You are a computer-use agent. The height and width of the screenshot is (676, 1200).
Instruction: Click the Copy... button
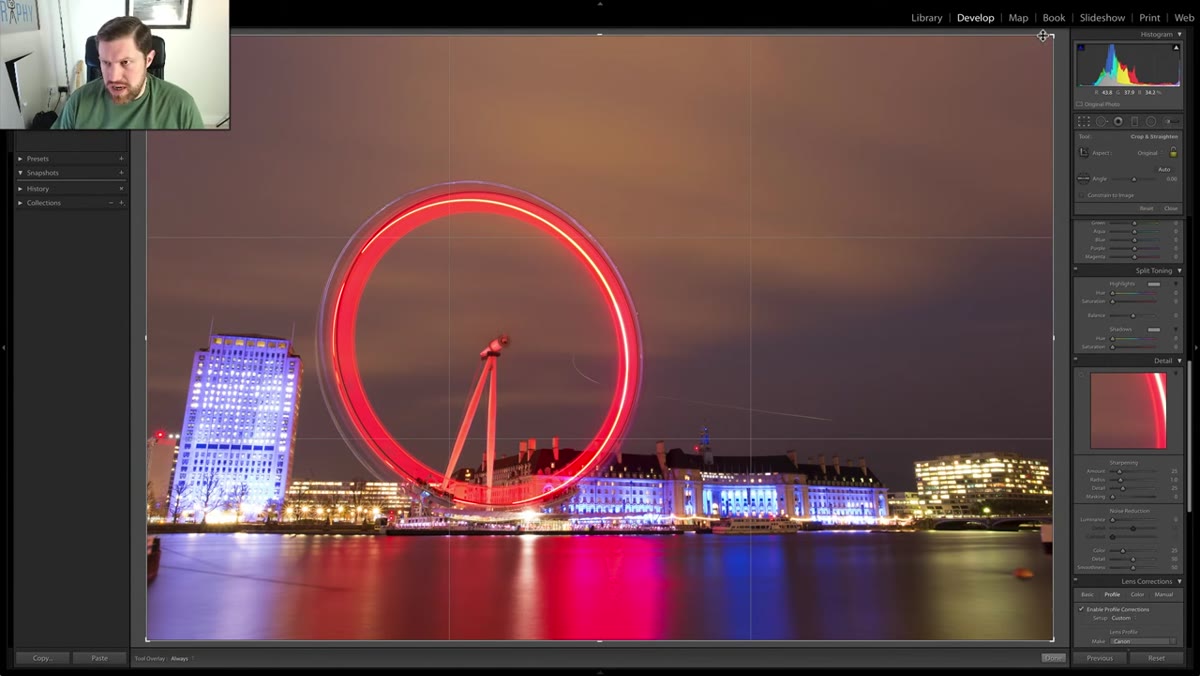tap(42, 658)
